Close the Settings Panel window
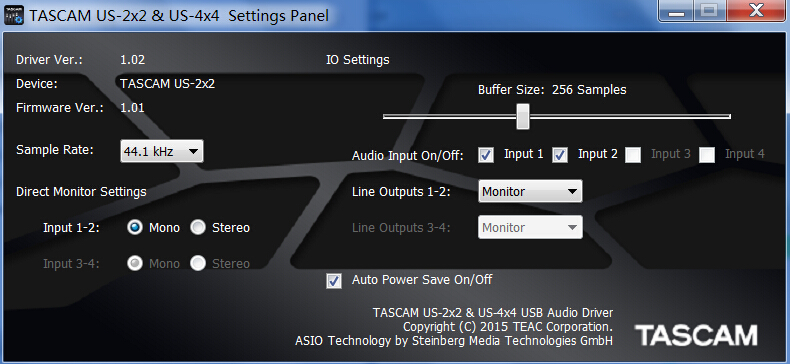The image size is (790, 364). coord(756,11)
